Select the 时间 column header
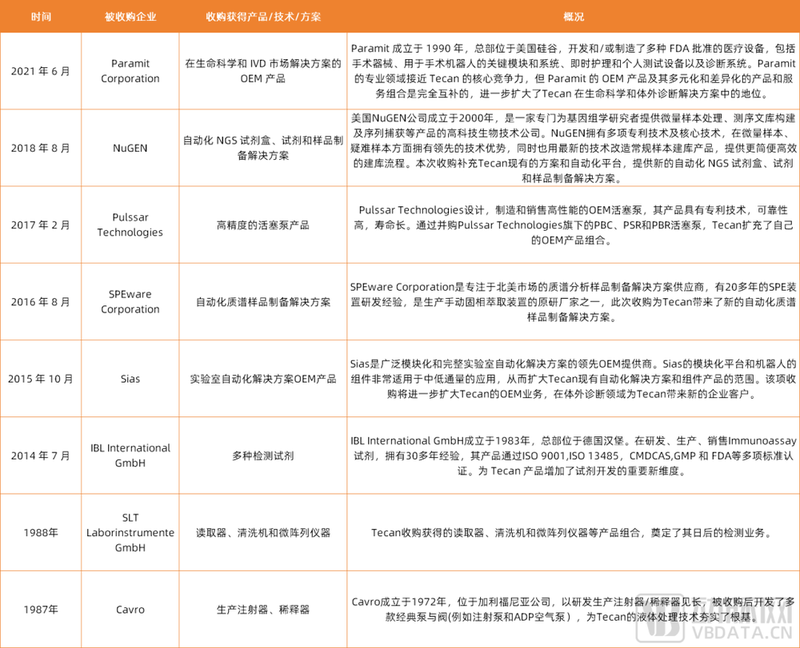The width and height of the screenshot is (800, 648). click(42, 17)
